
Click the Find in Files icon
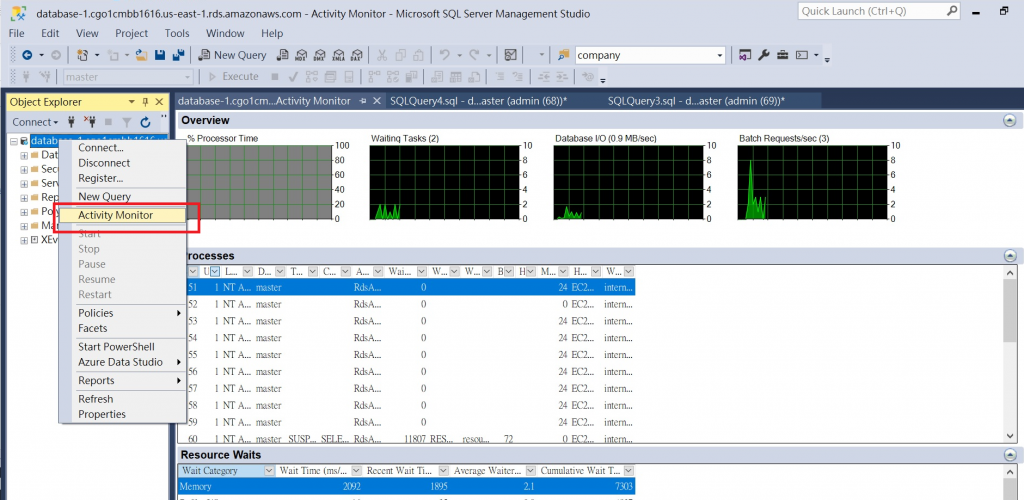click(x=562, y=55)
